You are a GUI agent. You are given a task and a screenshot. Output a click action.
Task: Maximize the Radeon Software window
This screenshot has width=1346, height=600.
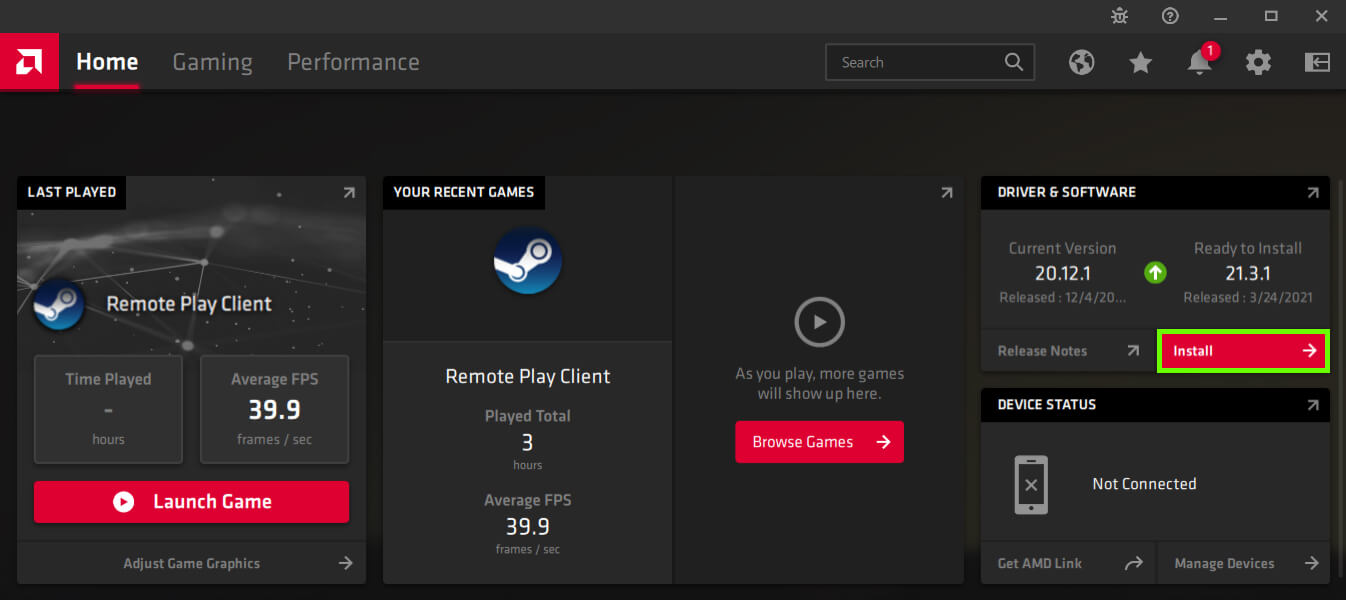1271,16
